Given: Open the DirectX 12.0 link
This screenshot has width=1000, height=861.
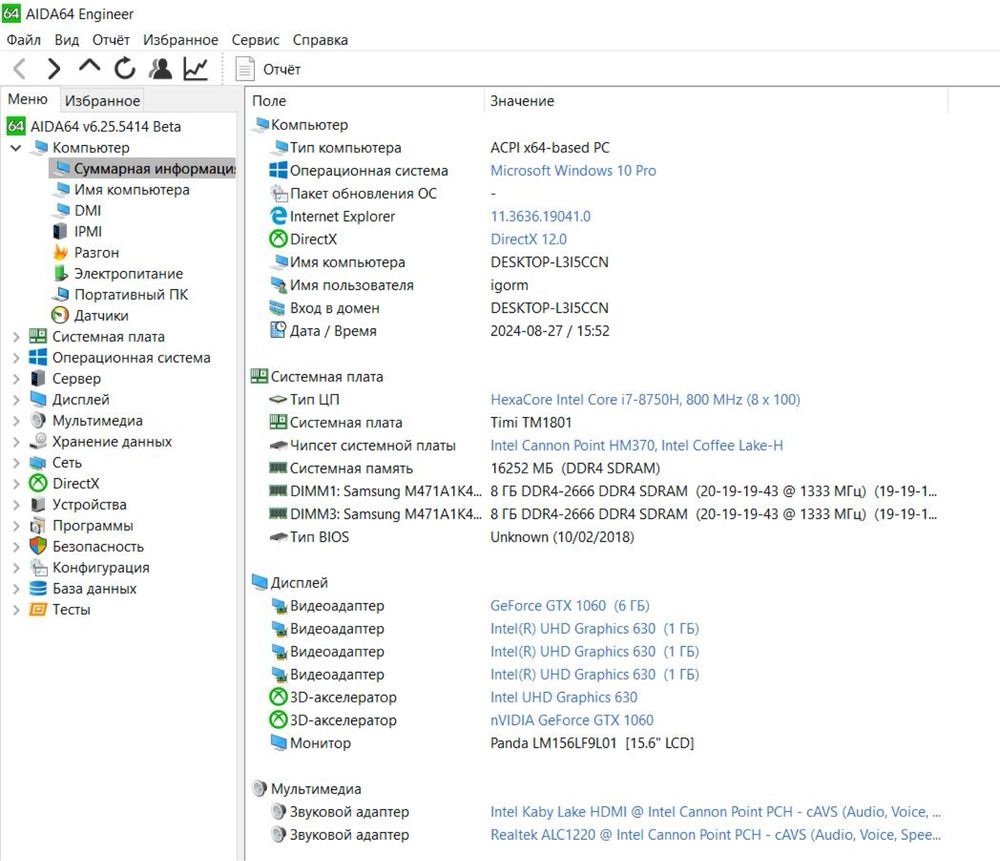Looking at the screenshot, I should (528, 240).
